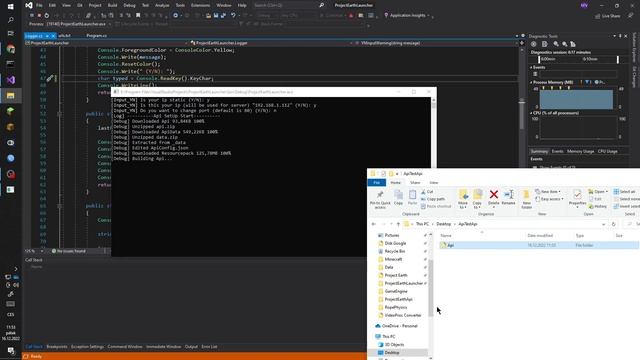The height and width of the screenshot is (360, 640).
Task: Click Save All icon in Visual Studio toolbar
Action: coord(223,16)
